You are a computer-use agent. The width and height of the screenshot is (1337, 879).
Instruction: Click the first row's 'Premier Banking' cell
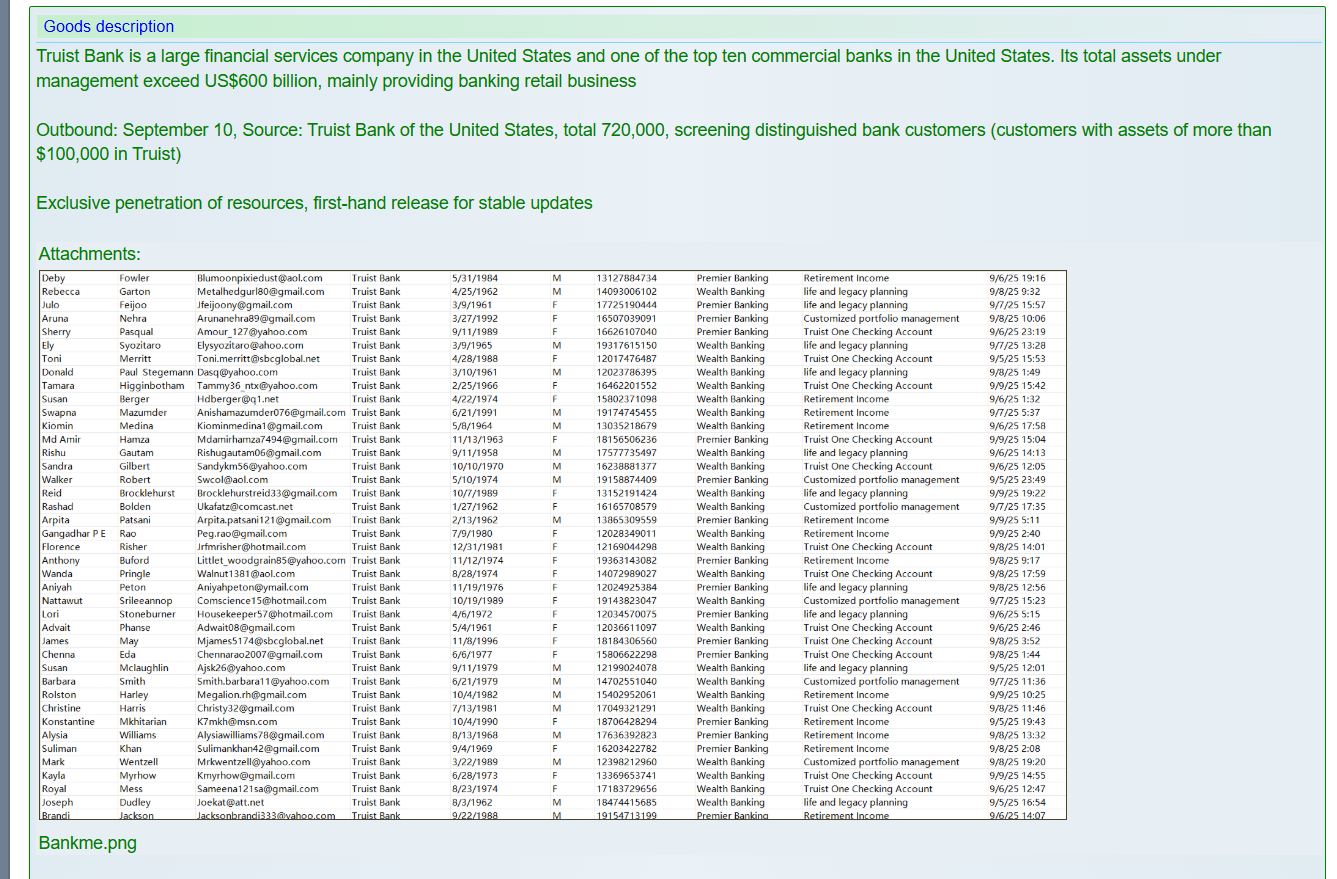[732, 278]
